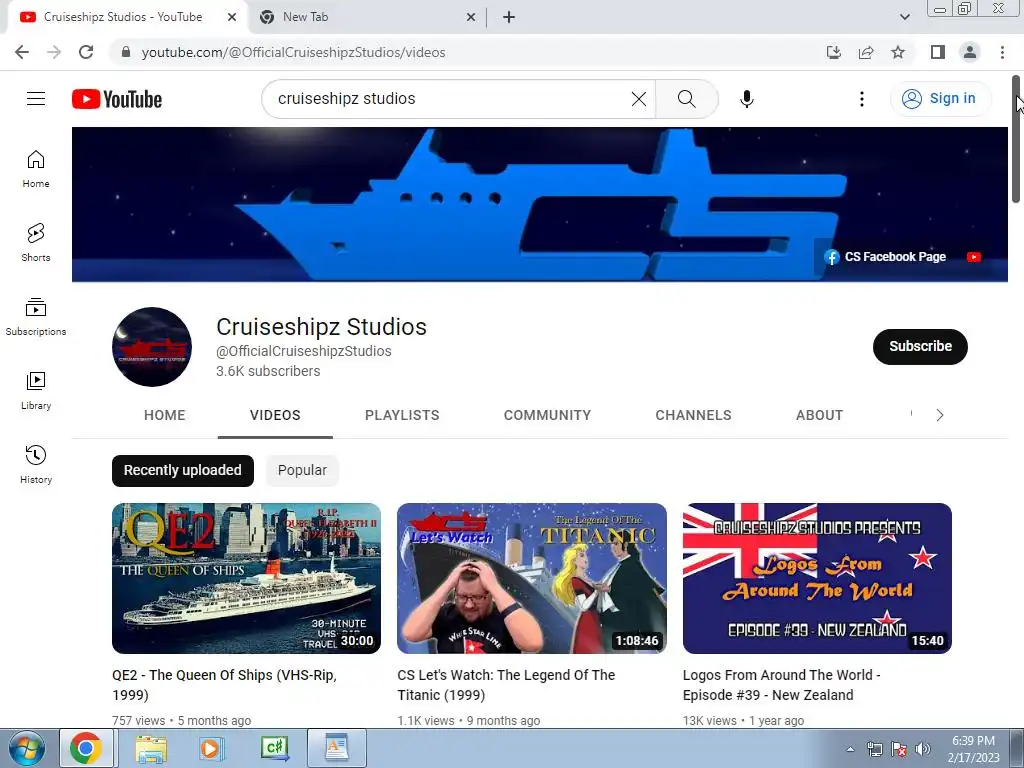Close the Cruiseshipz Studios tab
The width and height of the screenshot is (1024, 768).
click(232, 17)
